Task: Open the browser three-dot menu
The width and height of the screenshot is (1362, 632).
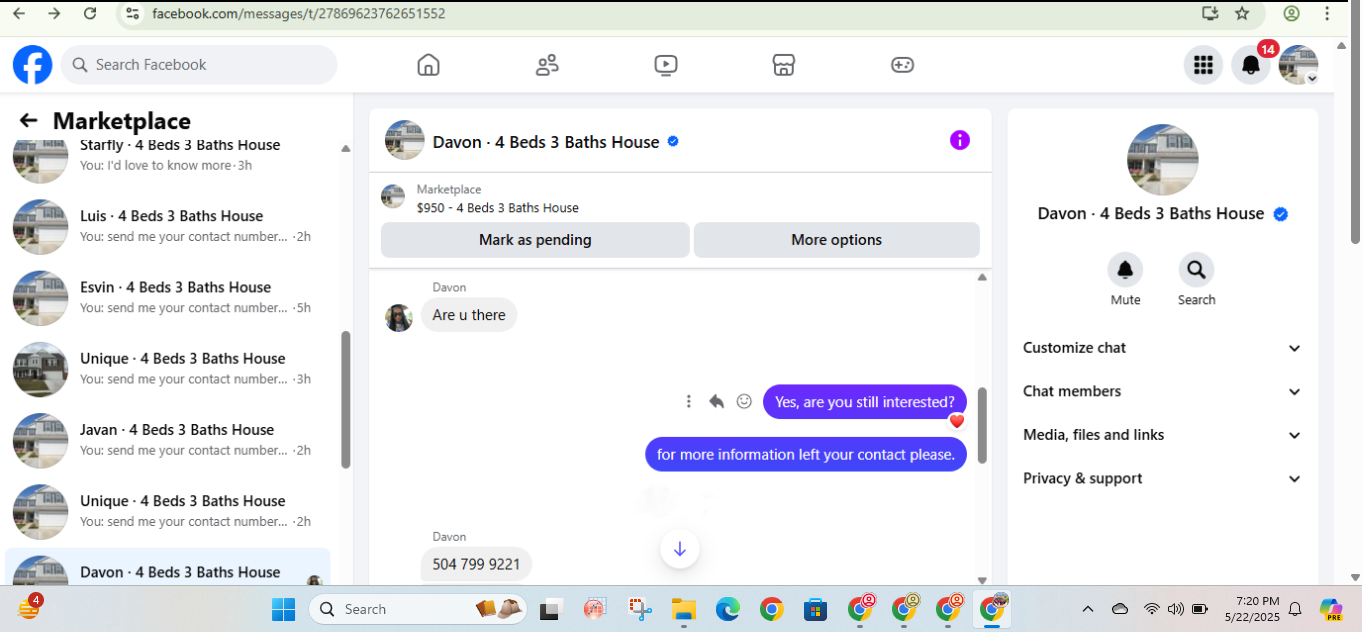Action: point(1327,13)
